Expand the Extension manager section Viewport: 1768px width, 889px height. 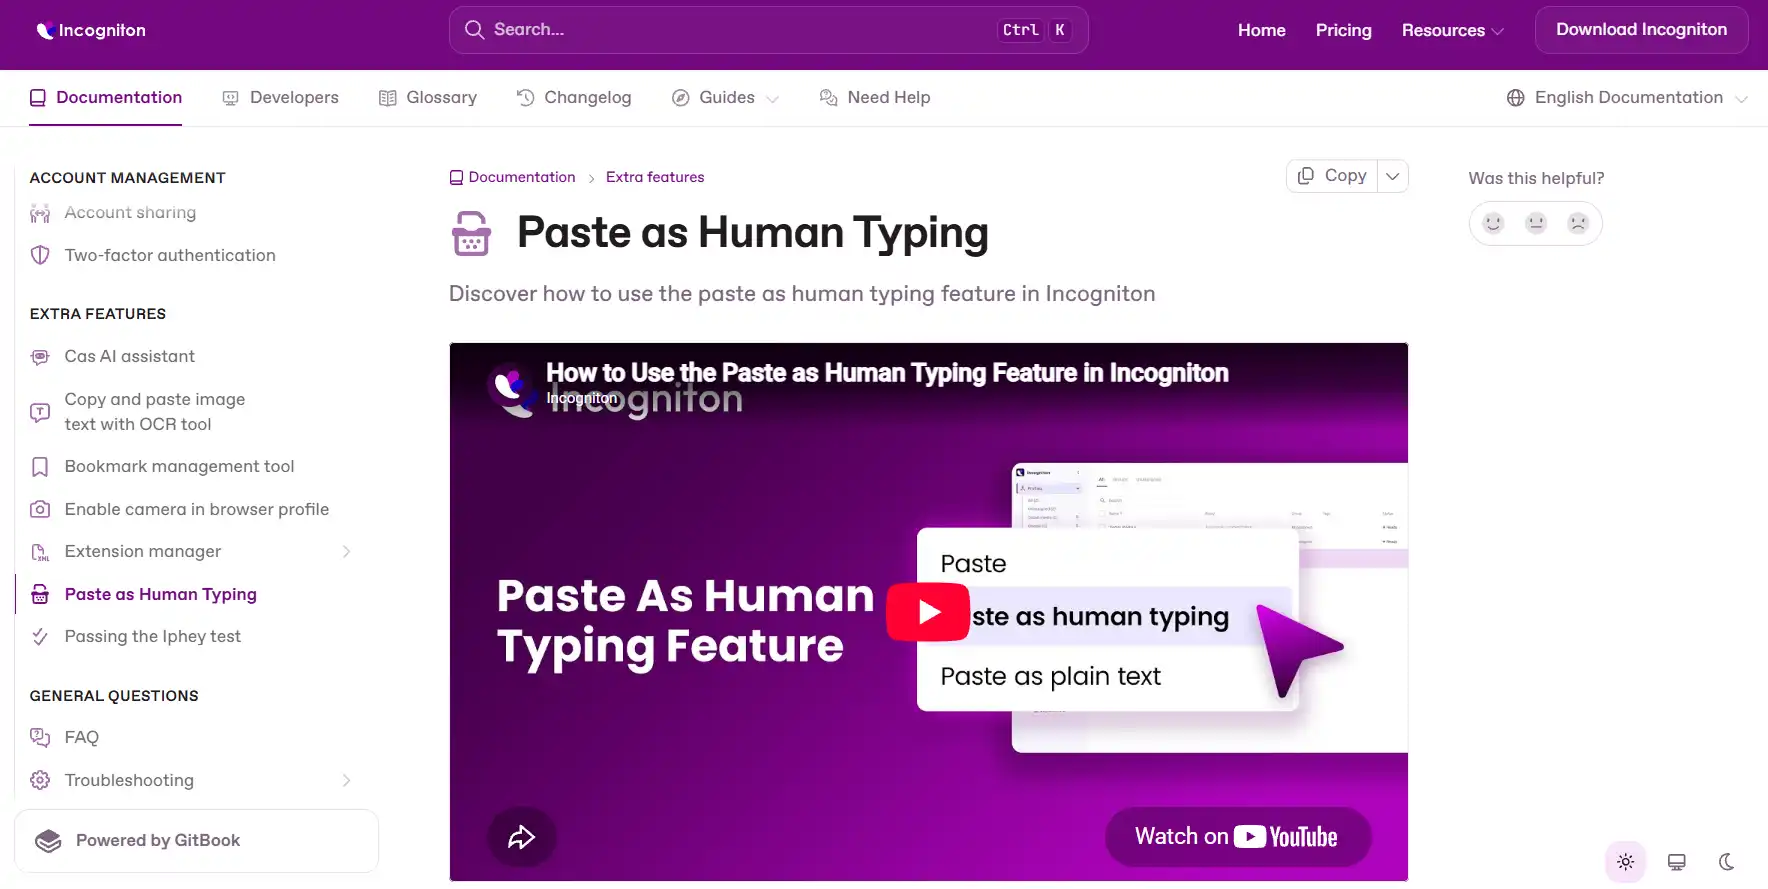346,552
